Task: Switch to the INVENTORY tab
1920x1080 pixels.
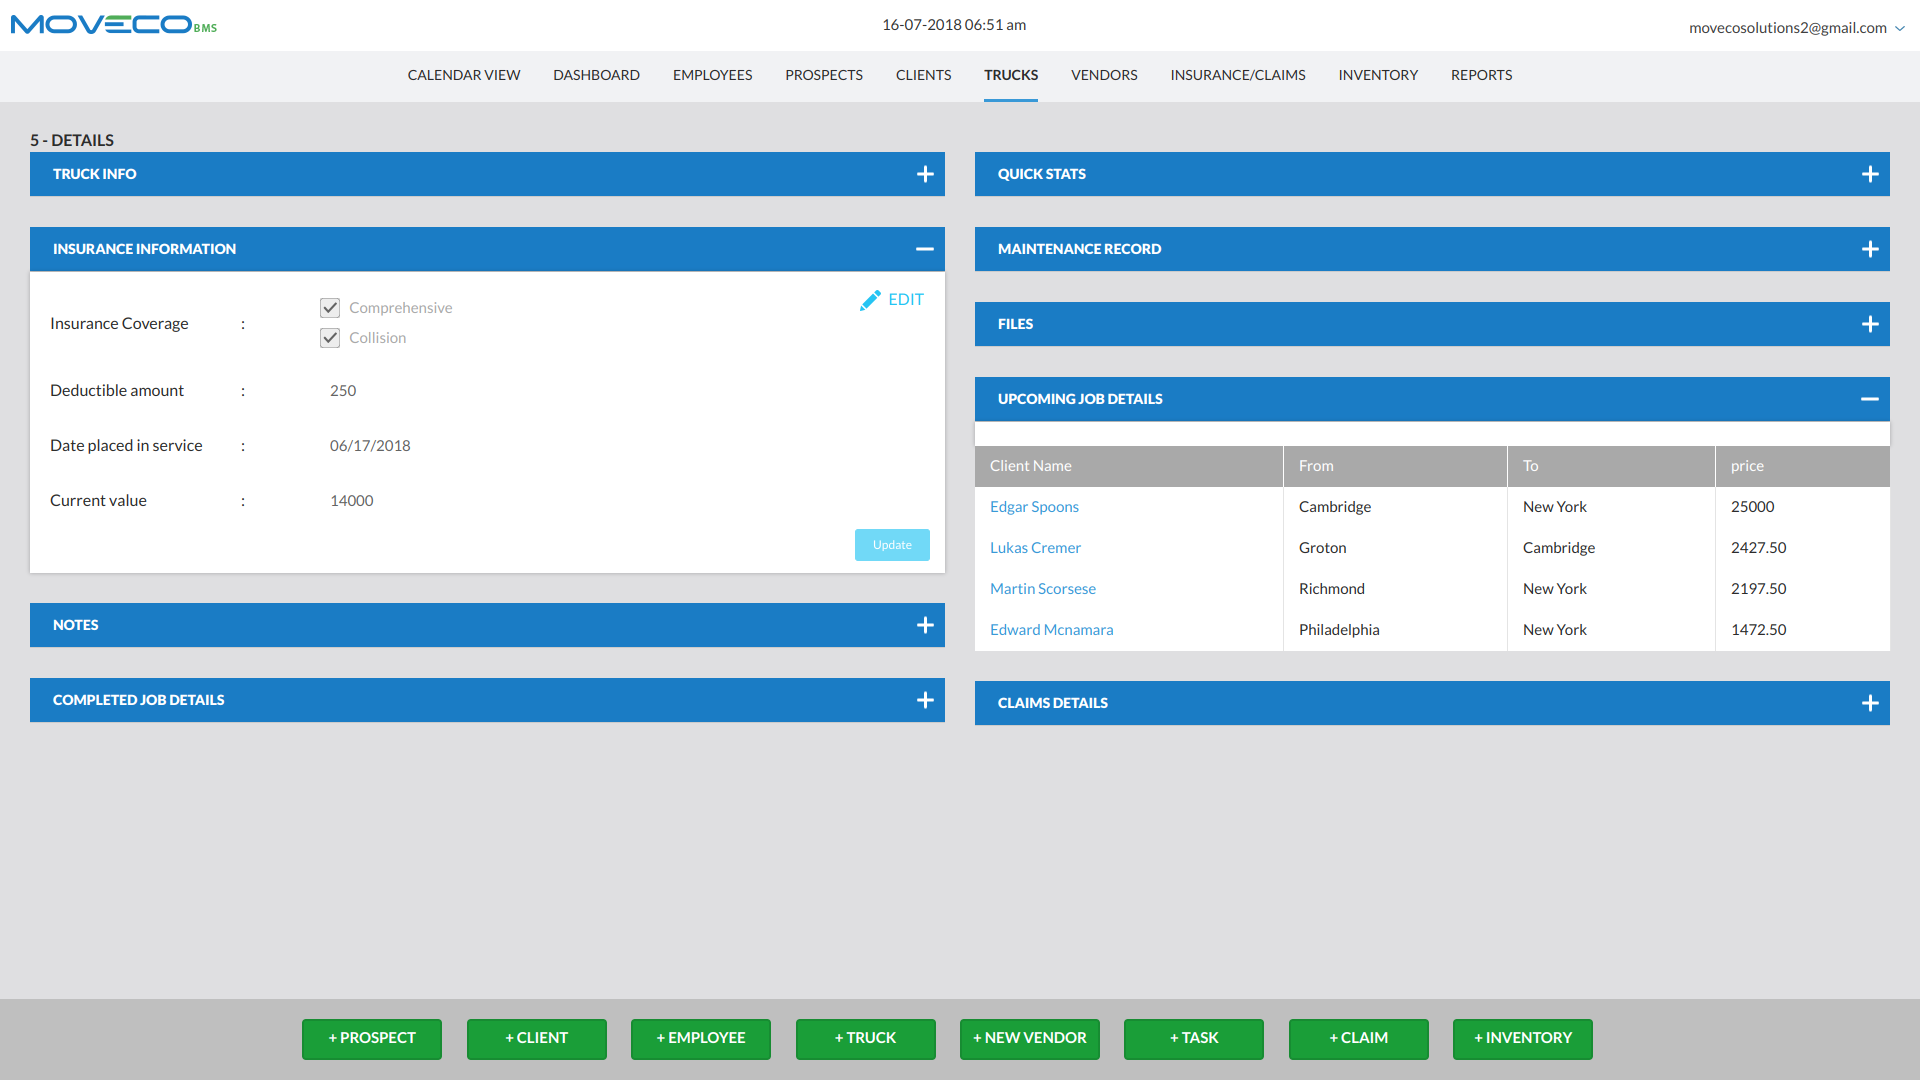Action: point(1378,75)
